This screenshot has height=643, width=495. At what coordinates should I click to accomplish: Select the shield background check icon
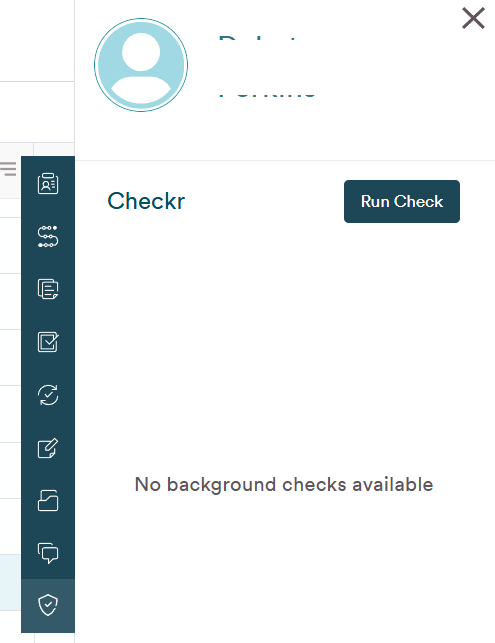click(48, 605)
